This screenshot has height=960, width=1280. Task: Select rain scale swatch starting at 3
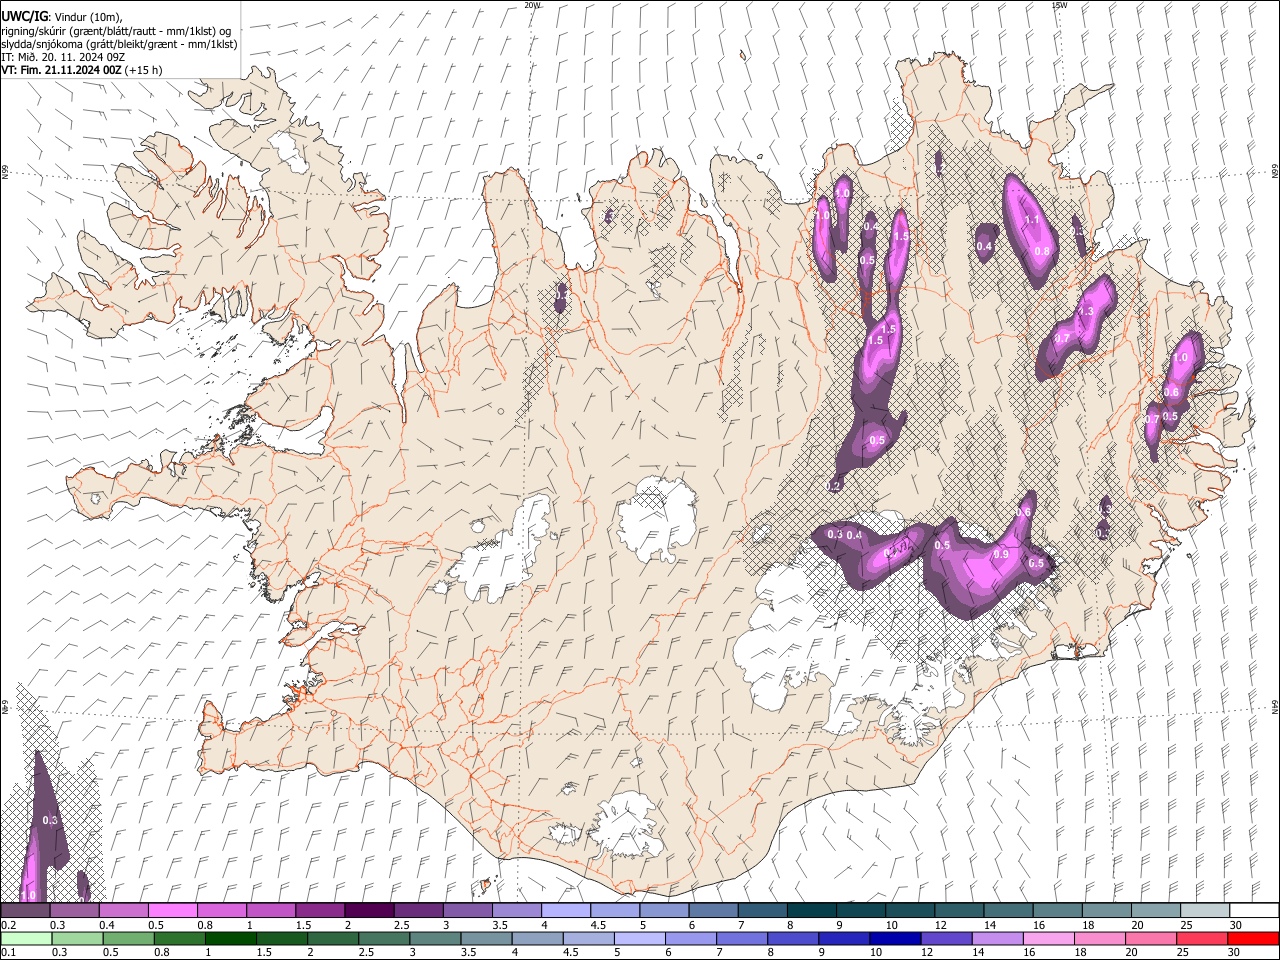point(435,939)
